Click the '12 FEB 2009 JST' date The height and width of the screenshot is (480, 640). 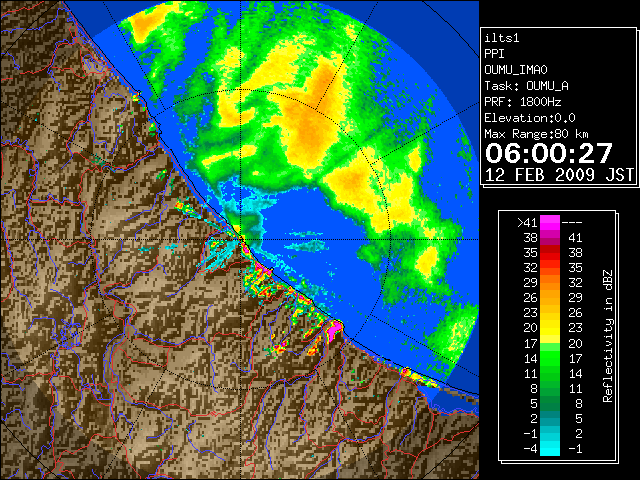pyautogui.click(x=559, y=175)
